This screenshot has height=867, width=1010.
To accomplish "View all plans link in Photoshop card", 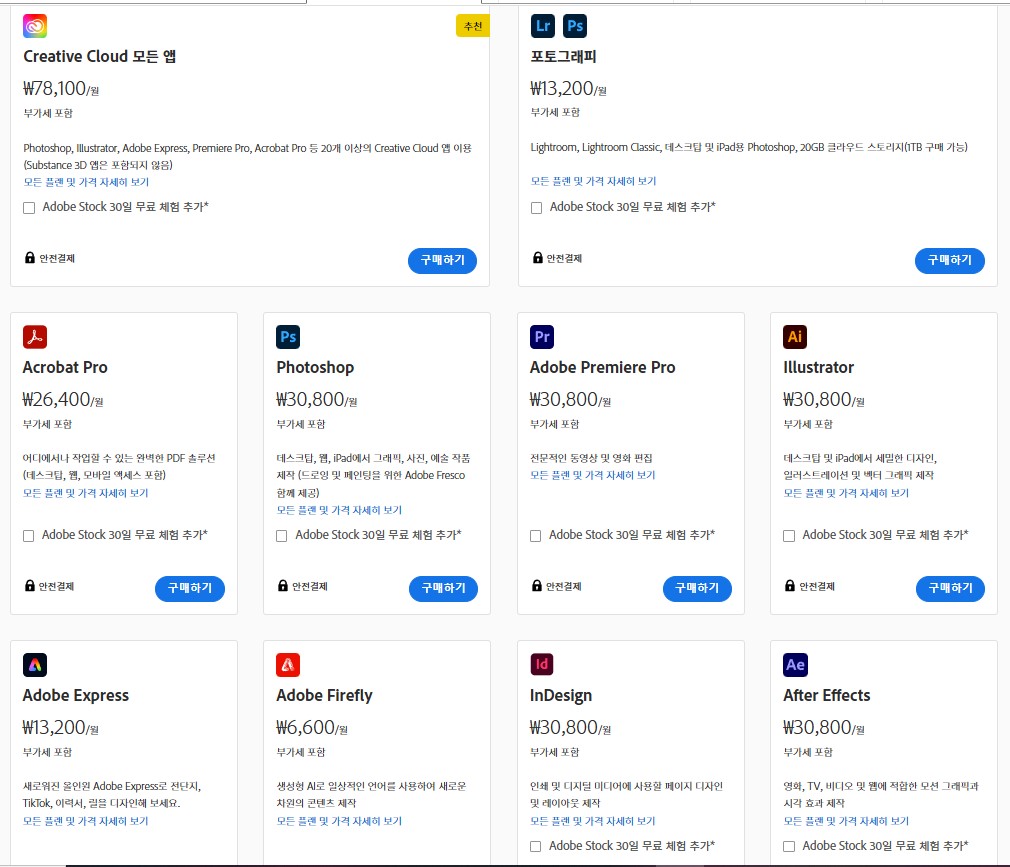I will (x=339, y=510).
